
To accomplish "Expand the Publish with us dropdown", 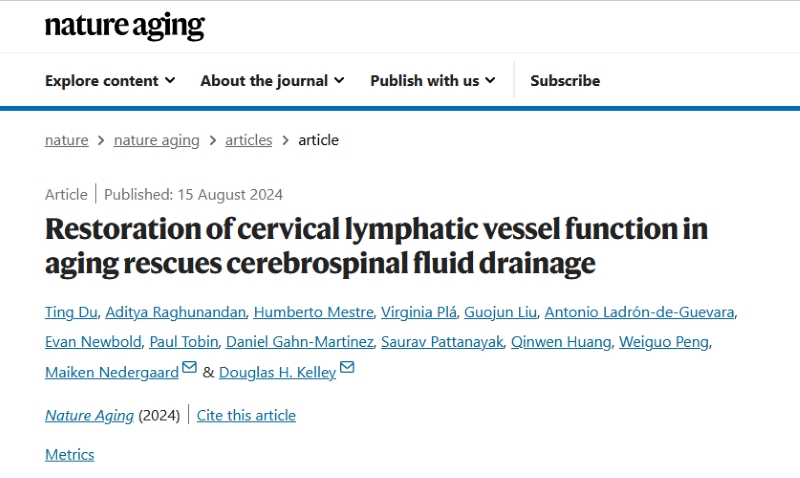I will pos(432,81).
